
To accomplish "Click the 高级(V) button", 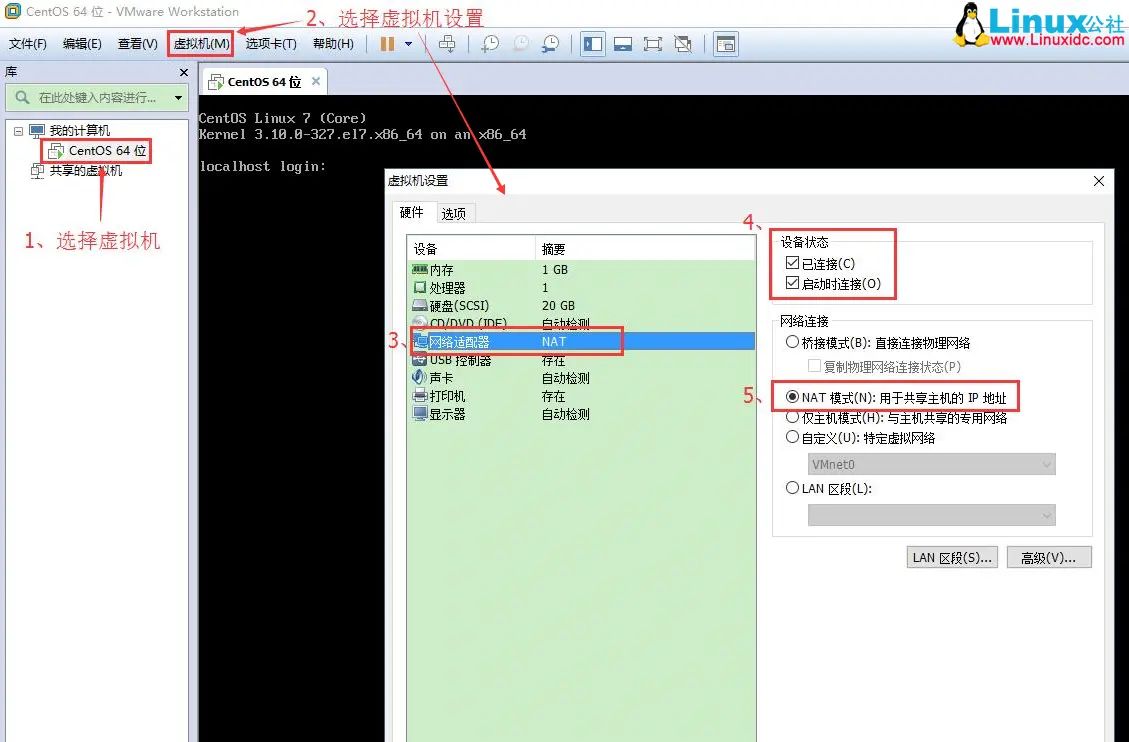I will coord(1048,557).
